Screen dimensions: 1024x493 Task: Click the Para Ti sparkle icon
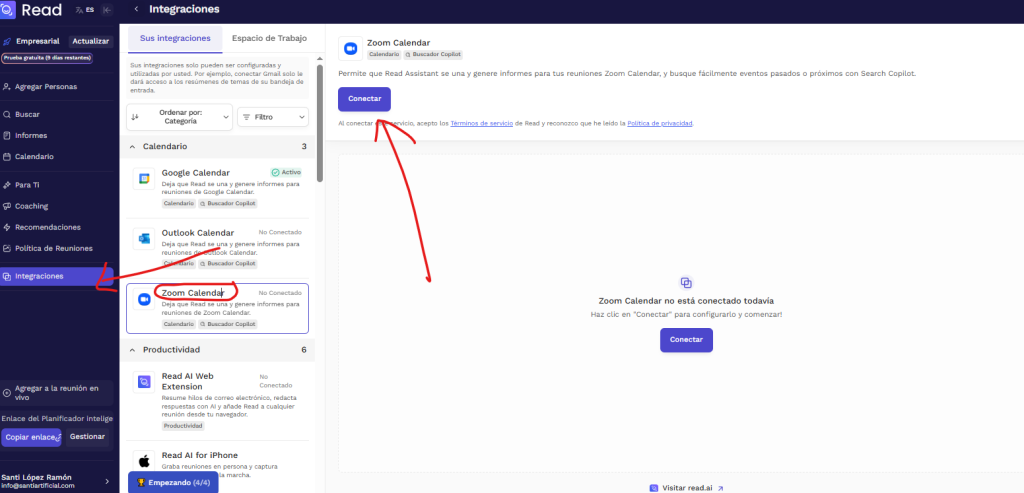click(7, 185)
